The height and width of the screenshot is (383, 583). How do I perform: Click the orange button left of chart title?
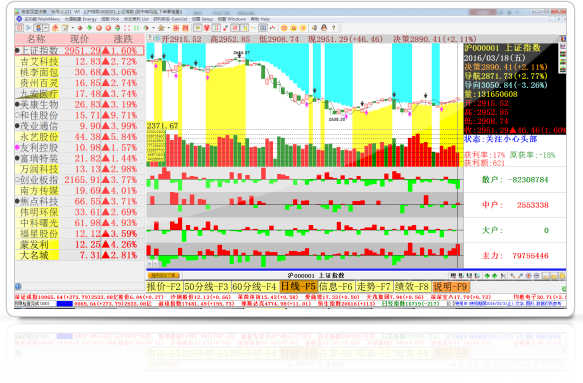click(x=164, y=276)
